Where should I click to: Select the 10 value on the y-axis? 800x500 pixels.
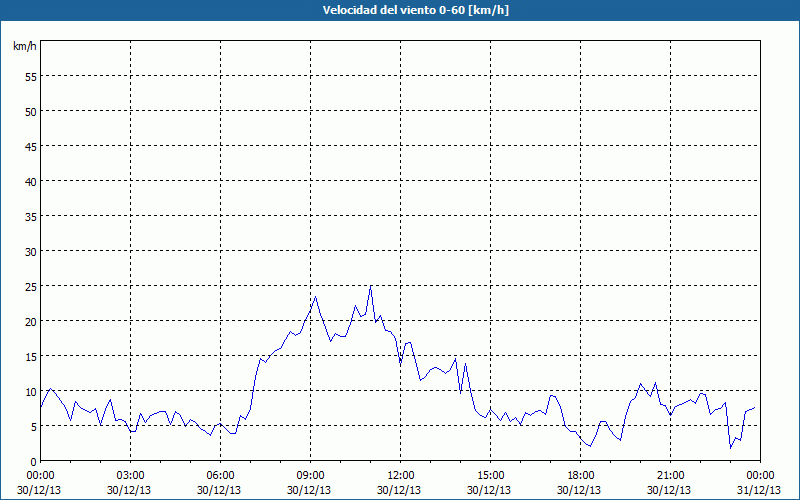[x=31, y=391]
